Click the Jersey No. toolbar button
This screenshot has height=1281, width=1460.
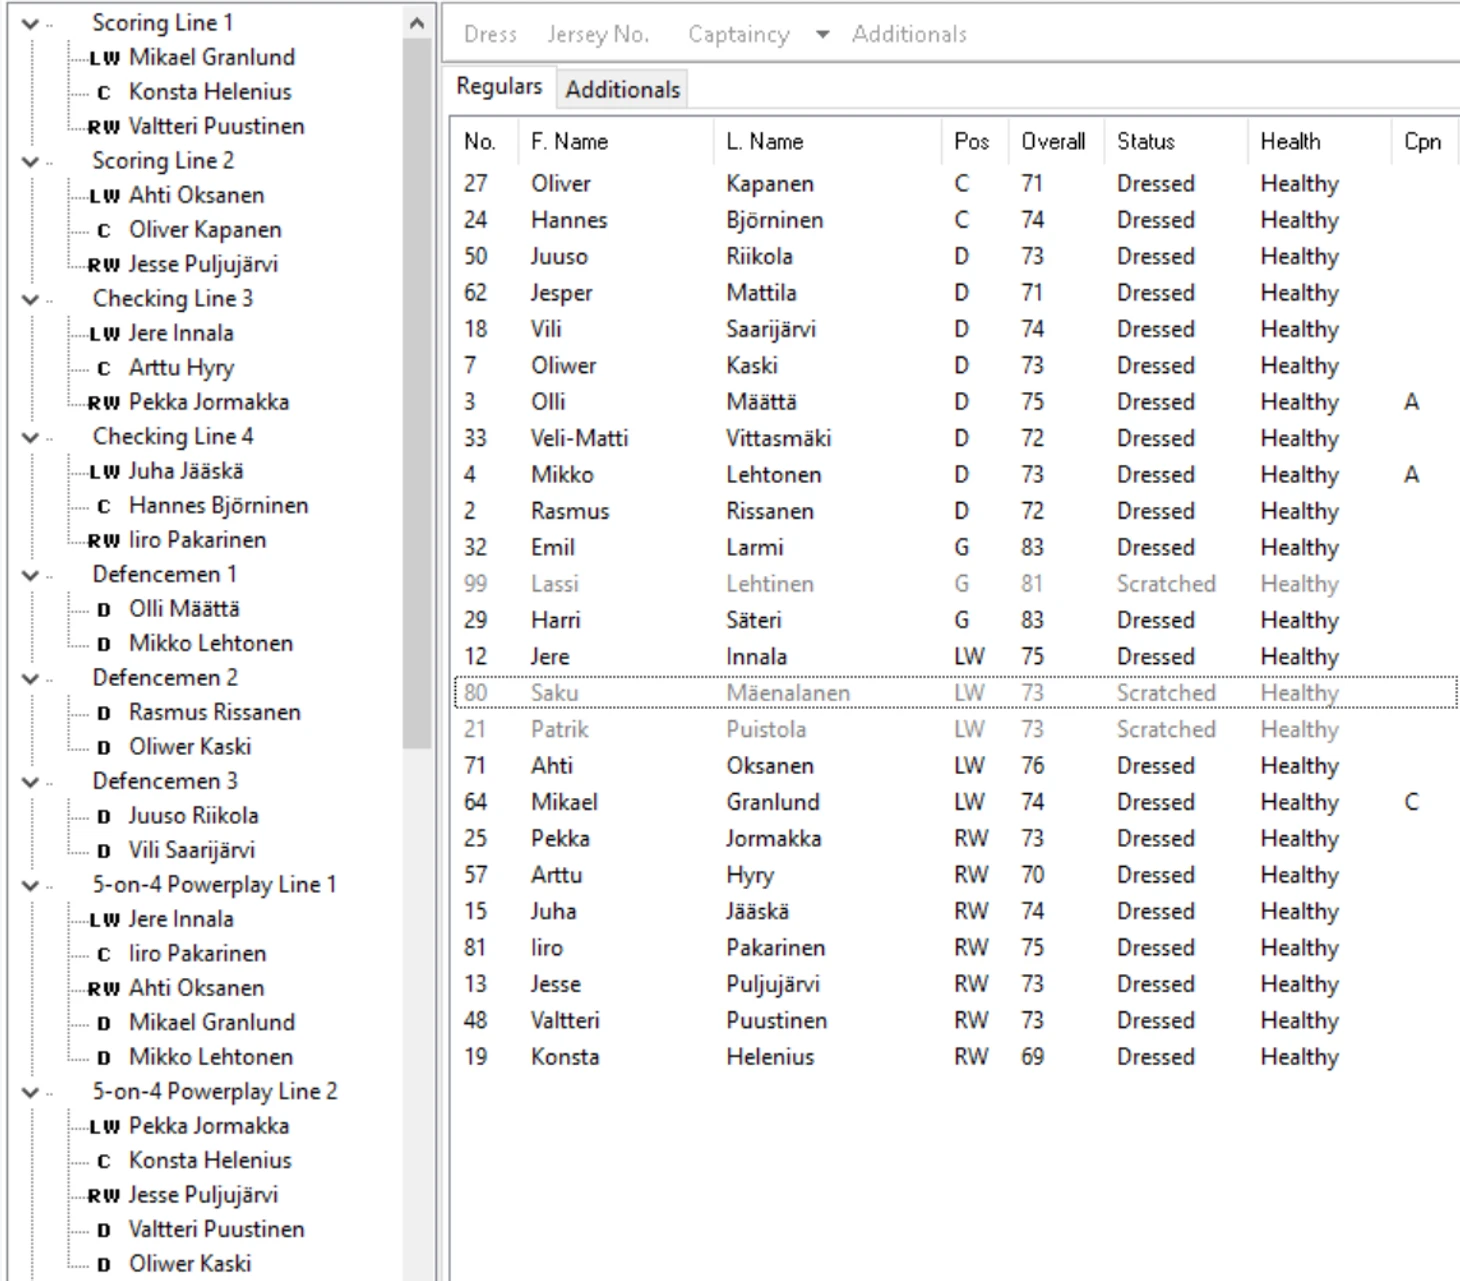click(x=598, y=35)
